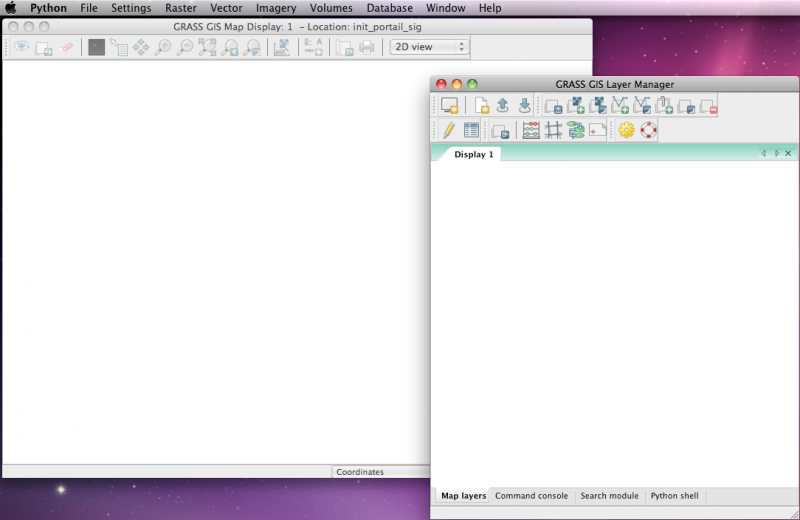Open the Imagery menu
Screen dimensions: 800x520
[276, 8]
